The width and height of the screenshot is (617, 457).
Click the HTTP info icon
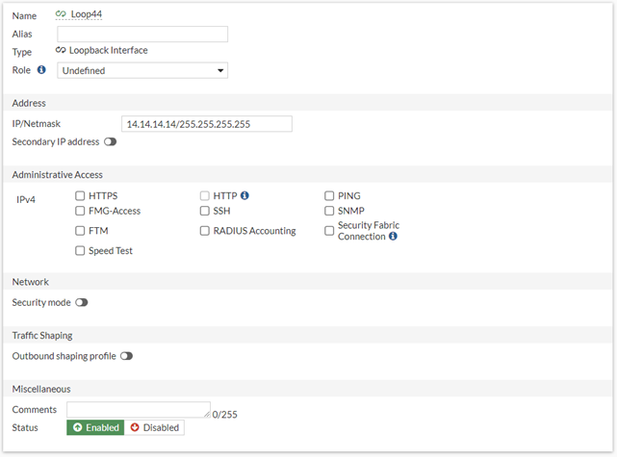point(244,196)
